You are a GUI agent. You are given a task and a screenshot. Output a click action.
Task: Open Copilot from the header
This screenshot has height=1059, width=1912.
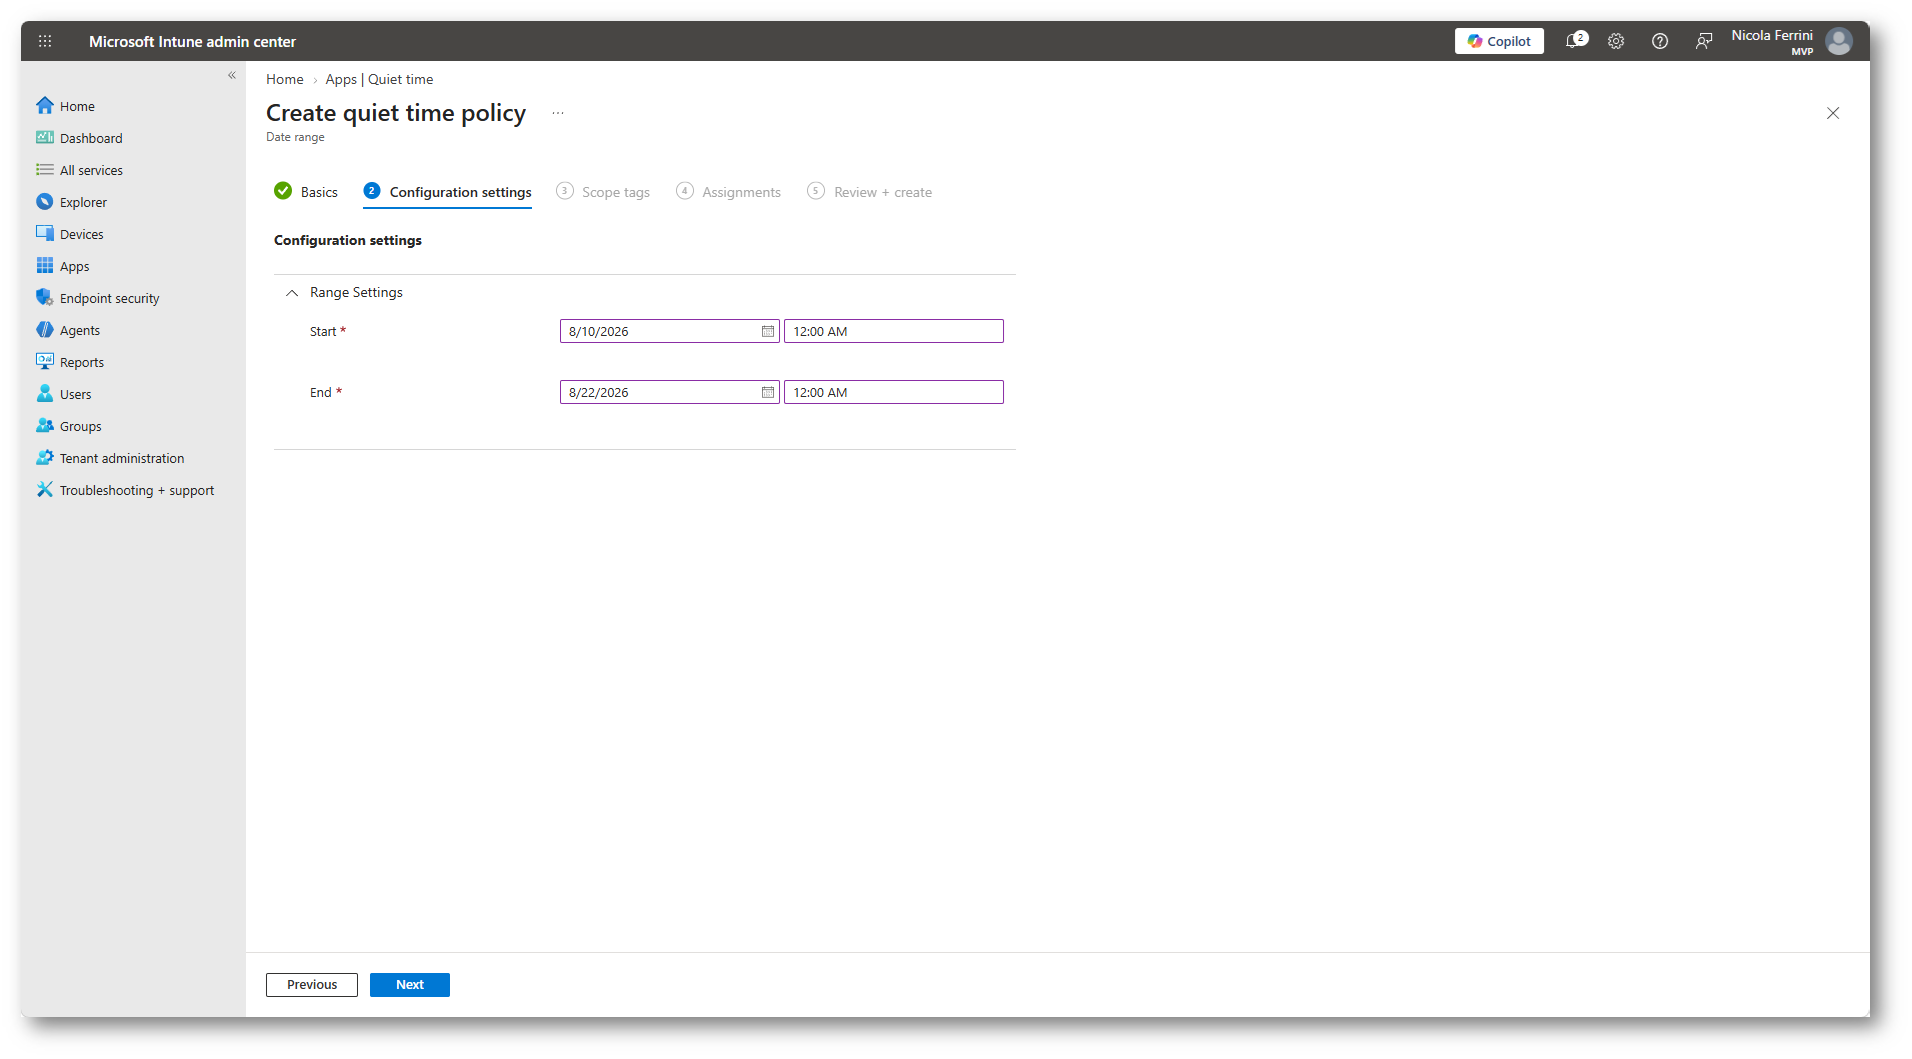click(1499, 41)
